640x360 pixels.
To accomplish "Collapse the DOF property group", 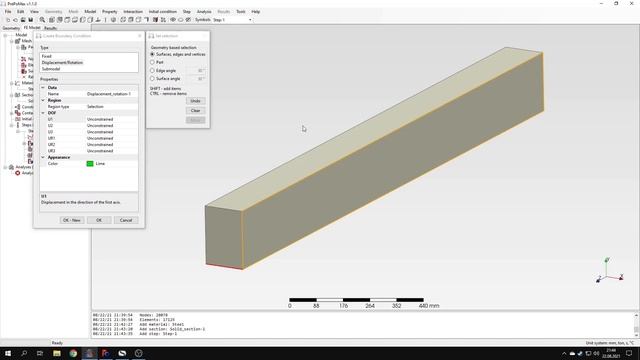I will coord(43,113).
